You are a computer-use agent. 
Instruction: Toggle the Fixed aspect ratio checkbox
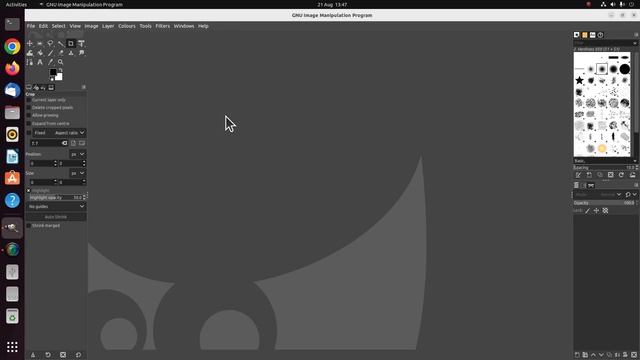click(29, 133)
